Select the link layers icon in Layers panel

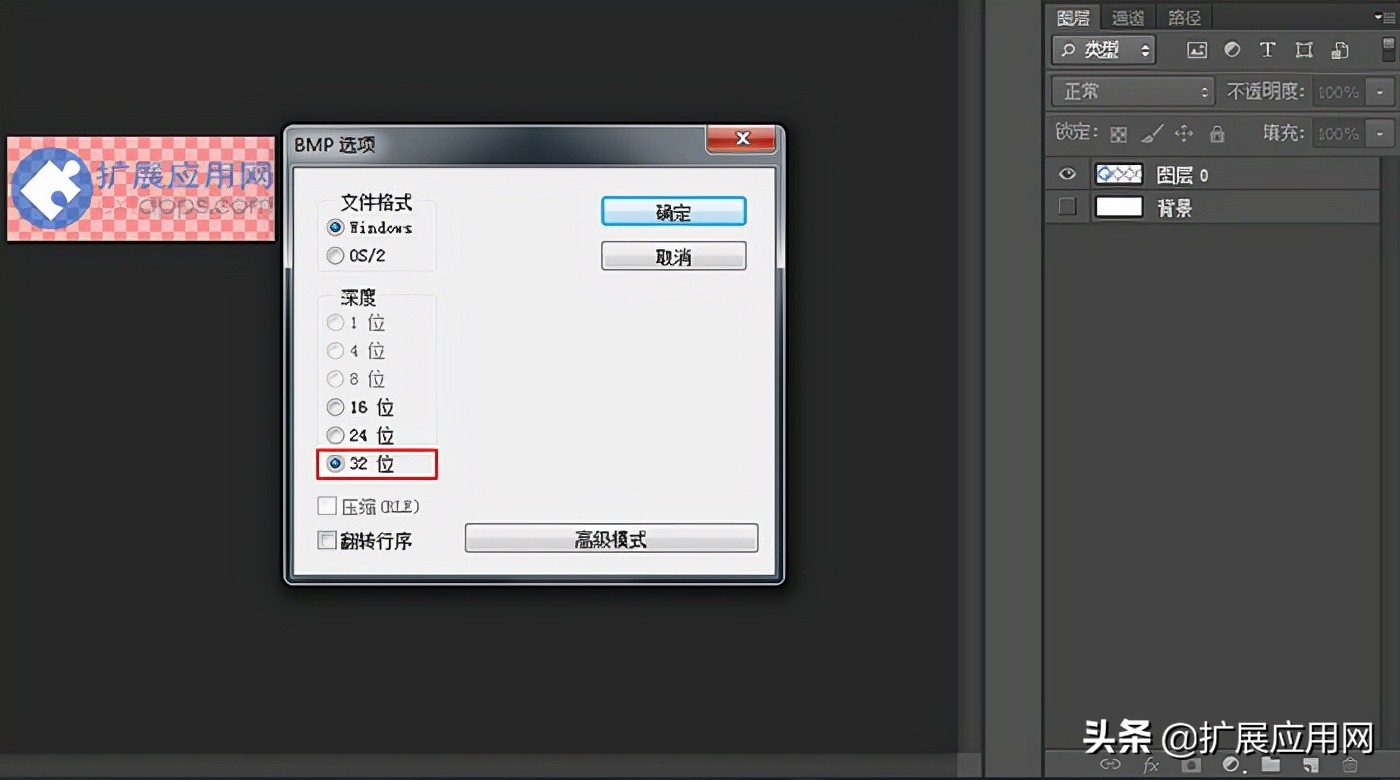click(1112, 765)
